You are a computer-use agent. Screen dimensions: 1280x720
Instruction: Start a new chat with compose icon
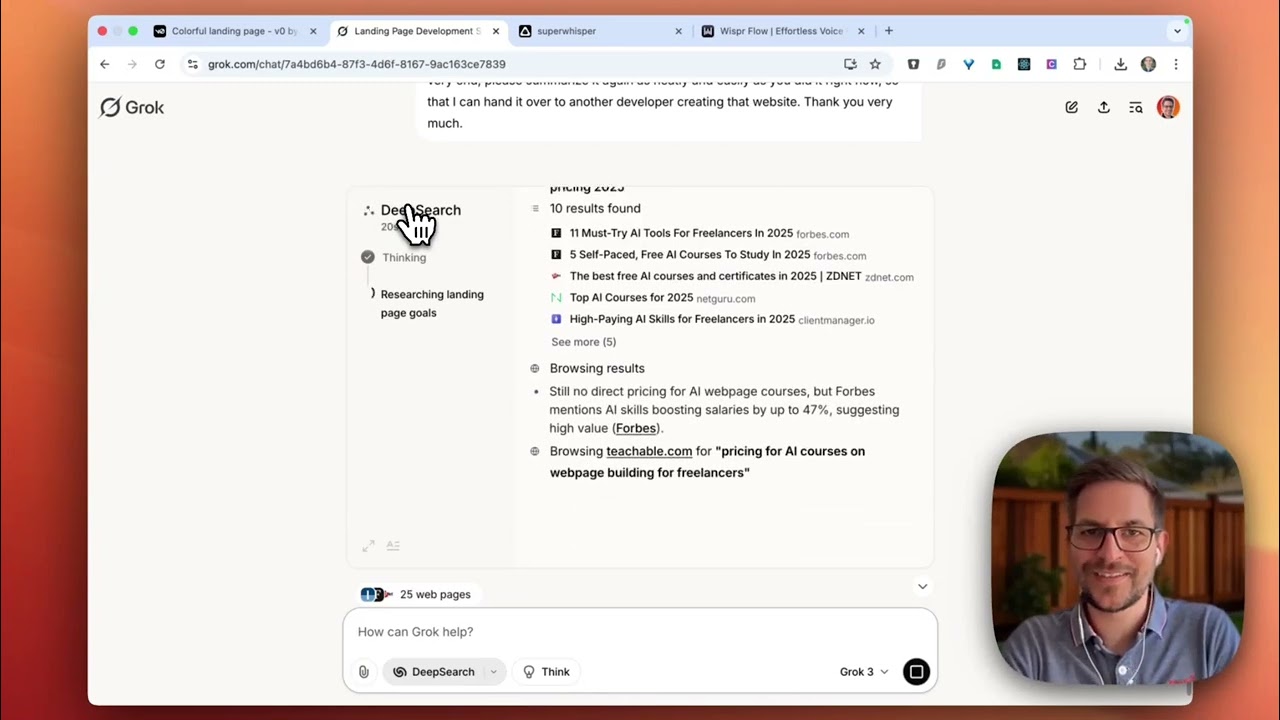pyautogui.click(x=1071, y=107)
